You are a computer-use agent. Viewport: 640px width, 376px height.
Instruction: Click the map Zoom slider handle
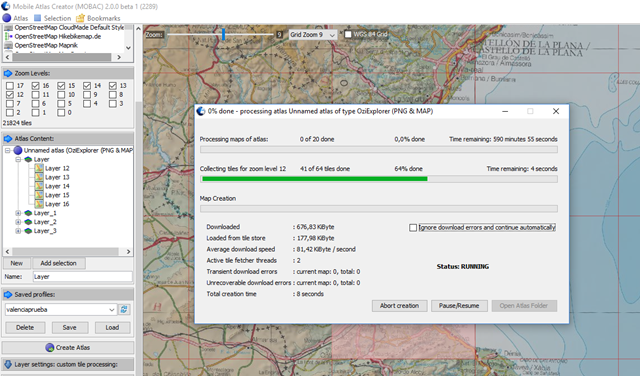[x=223, y=34]
